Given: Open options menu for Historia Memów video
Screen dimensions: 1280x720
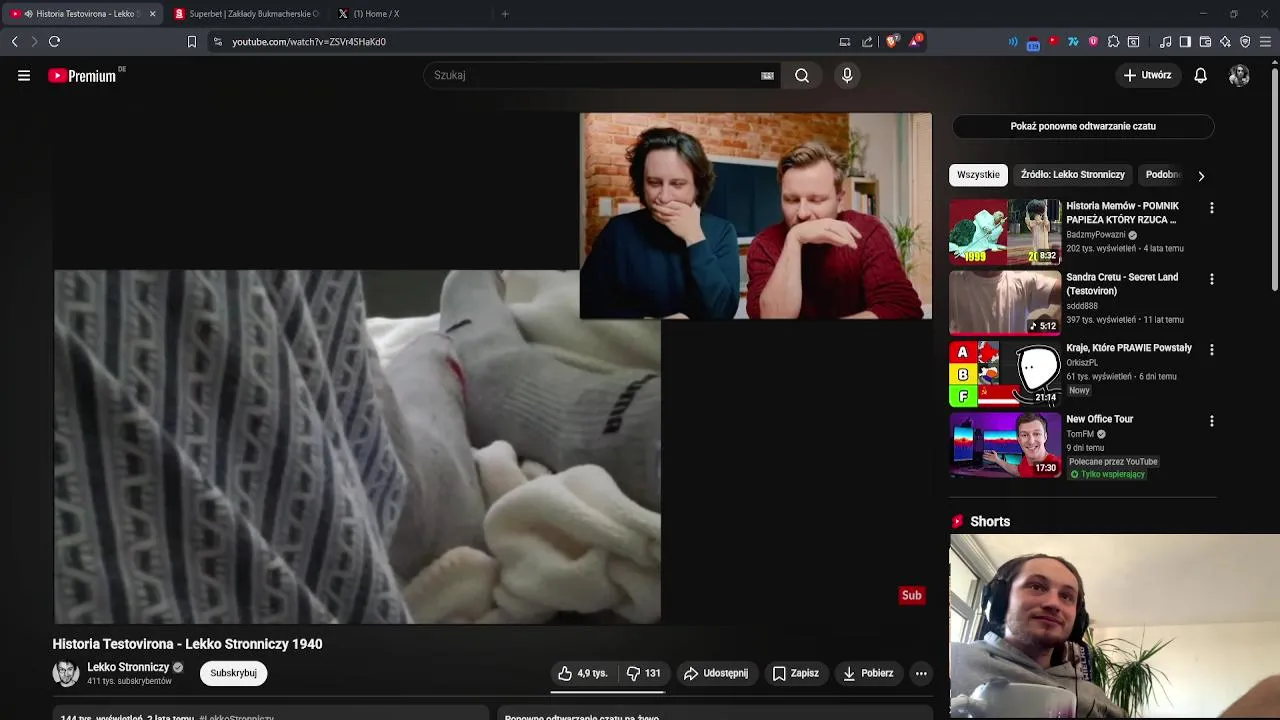Looking at the screenshot, I should (1212, 208).
